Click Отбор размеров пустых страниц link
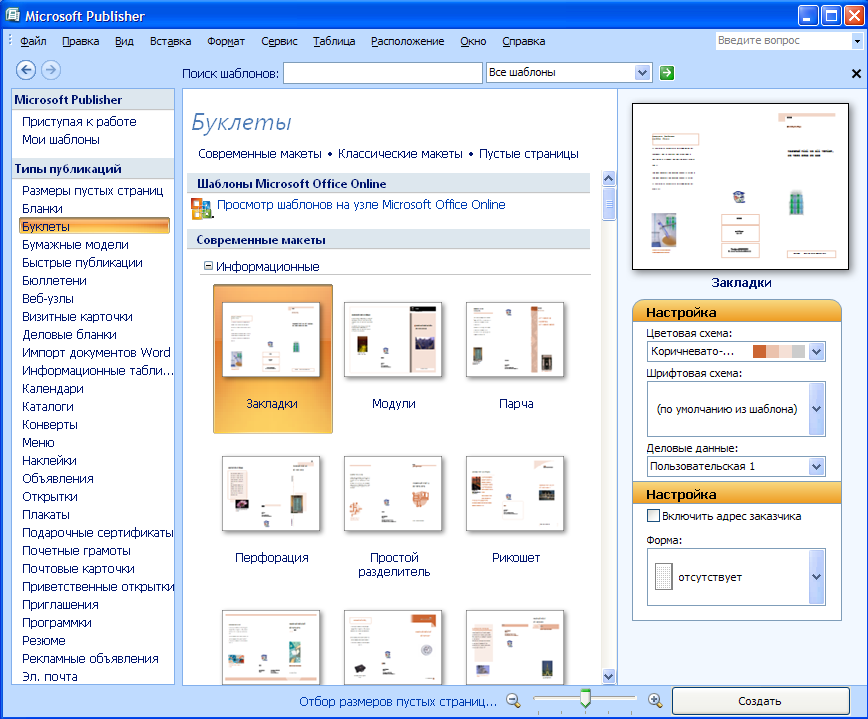868x719 pixels. (398, 701)
